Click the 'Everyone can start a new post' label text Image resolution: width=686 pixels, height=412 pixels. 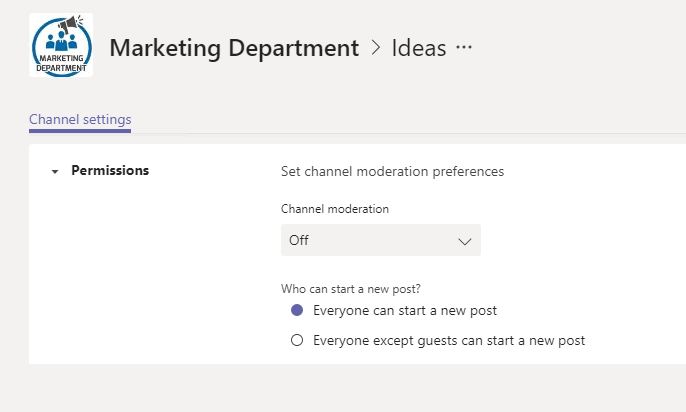(x=405, y=310)
